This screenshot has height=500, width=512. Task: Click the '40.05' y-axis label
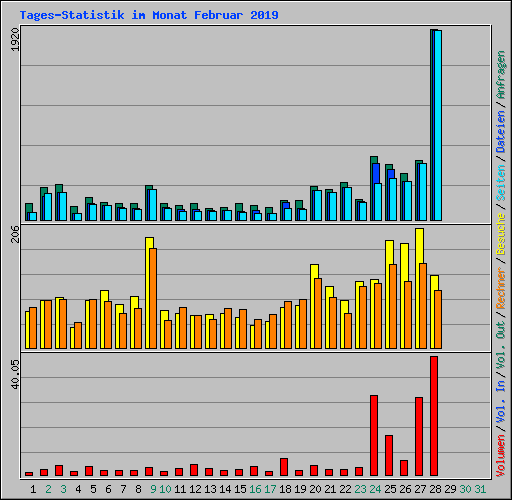point(16,374)
